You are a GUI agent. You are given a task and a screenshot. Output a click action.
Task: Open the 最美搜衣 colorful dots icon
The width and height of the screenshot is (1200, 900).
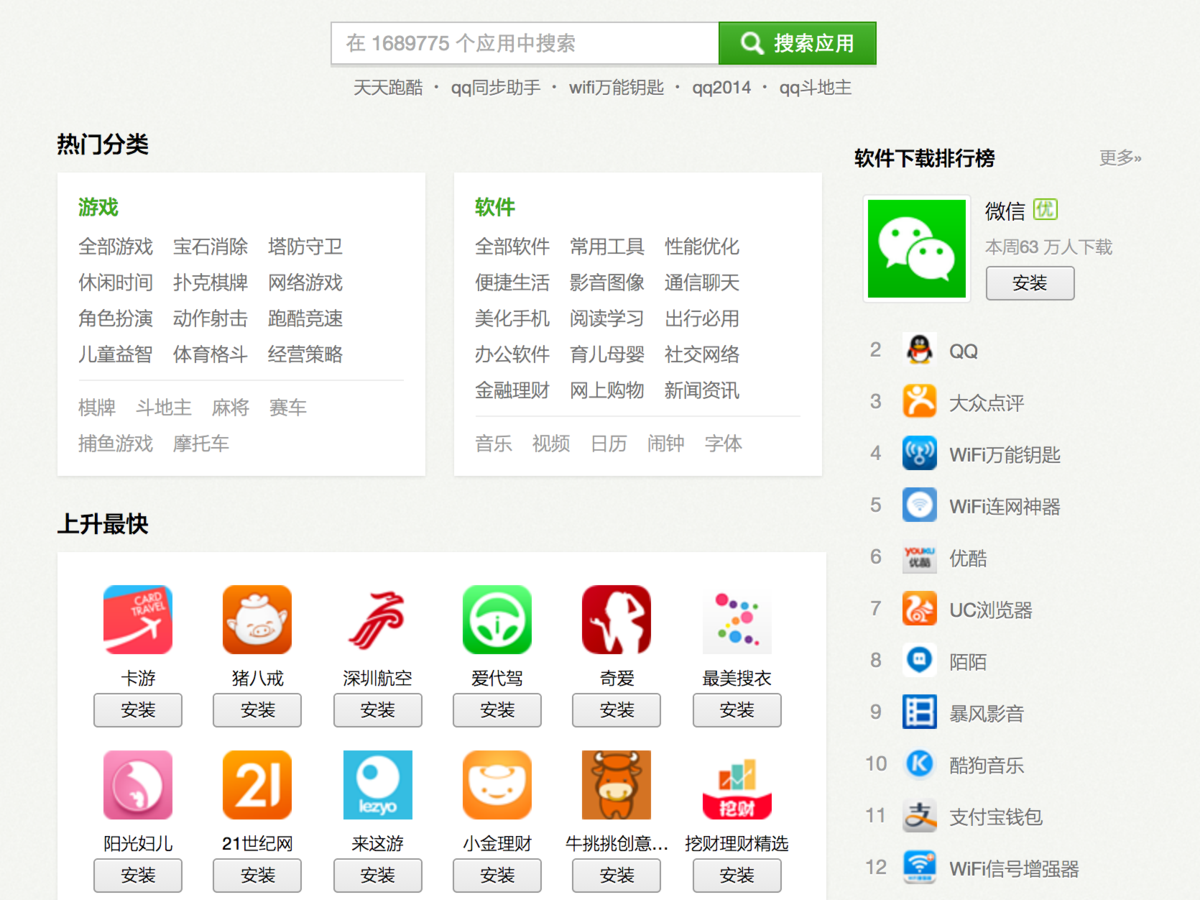click(737, 620)
